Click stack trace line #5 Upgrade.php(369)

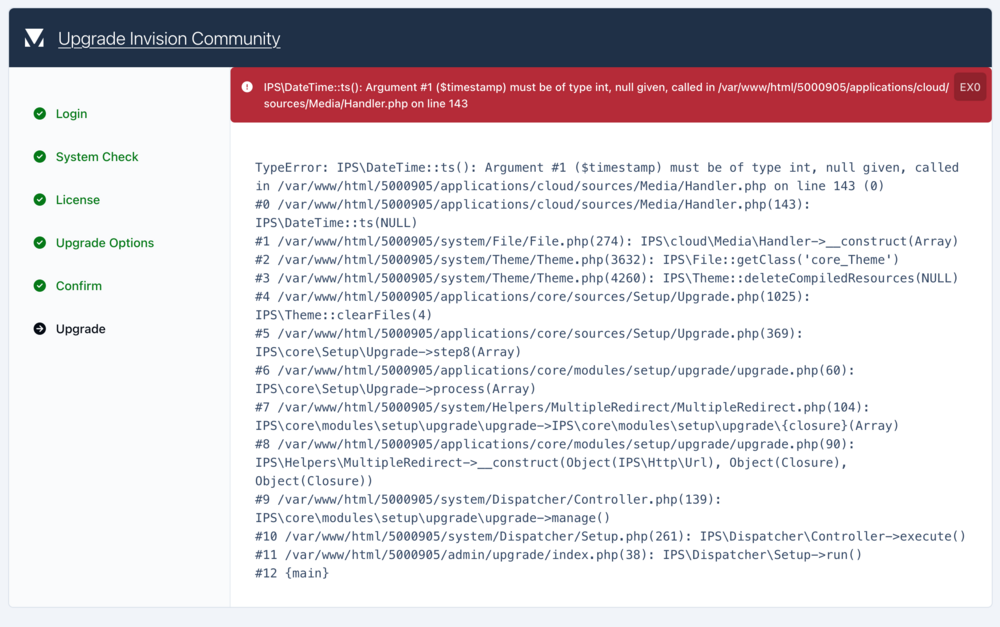point(529,334)
